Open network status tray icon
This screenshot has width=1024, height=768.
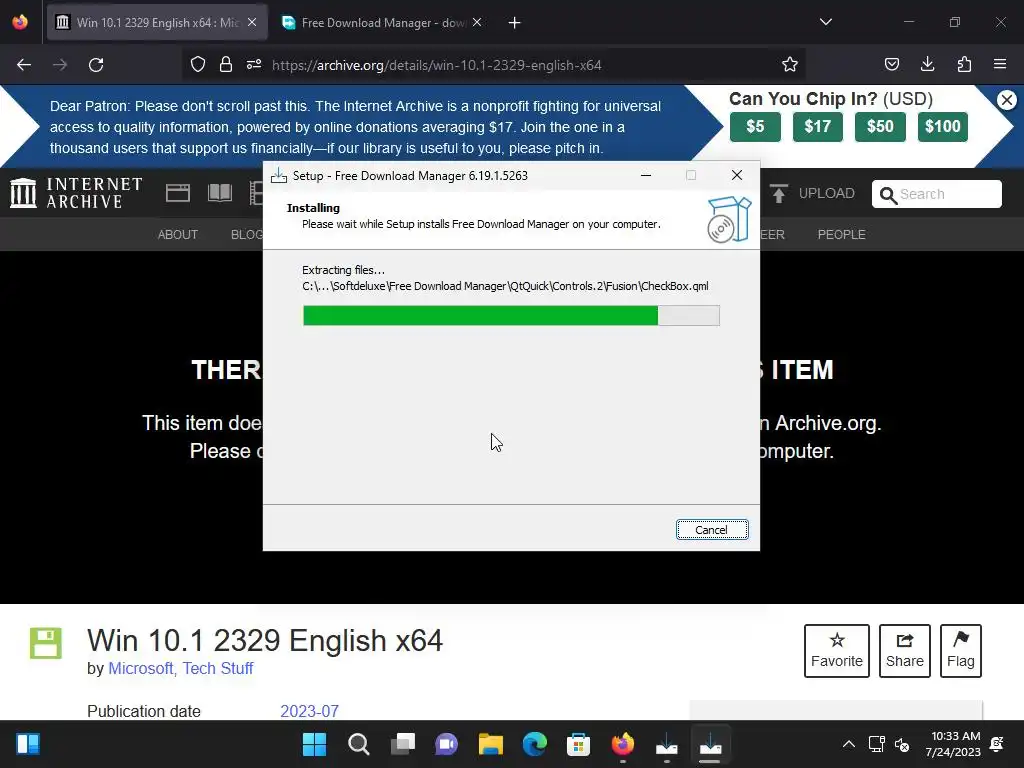point(876,744)
